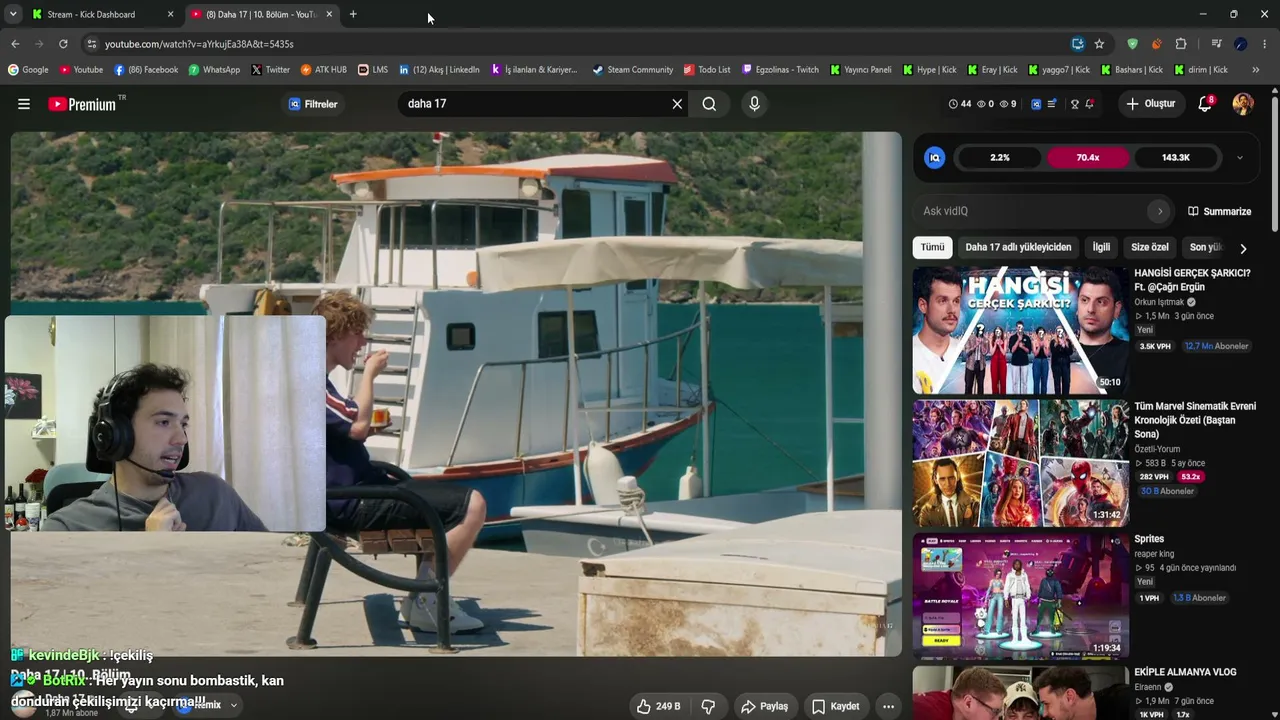This screenshot has width=1280, height=720.
Task: Open the ATK HUB bookmark
Action: pyautogui.click(x=324, y=70)
